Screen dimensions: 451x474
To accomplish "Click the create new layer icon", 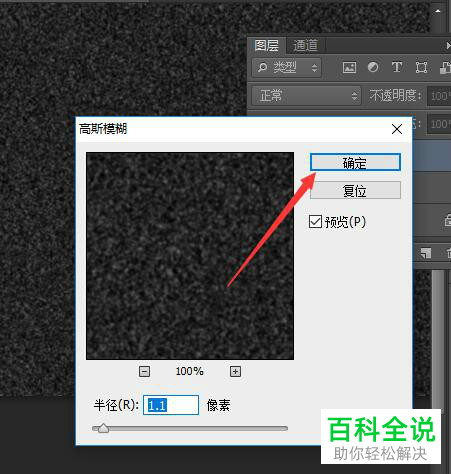I will point(426,253).
